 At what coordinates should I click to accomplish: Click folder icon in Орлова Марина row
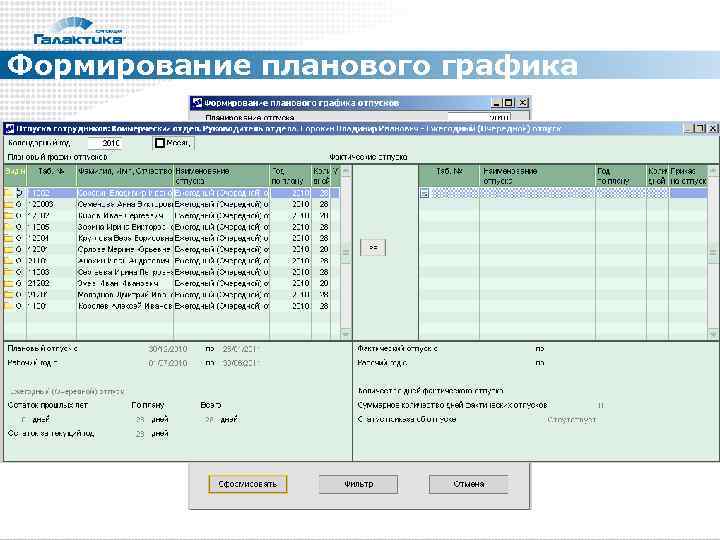point(8,249)
